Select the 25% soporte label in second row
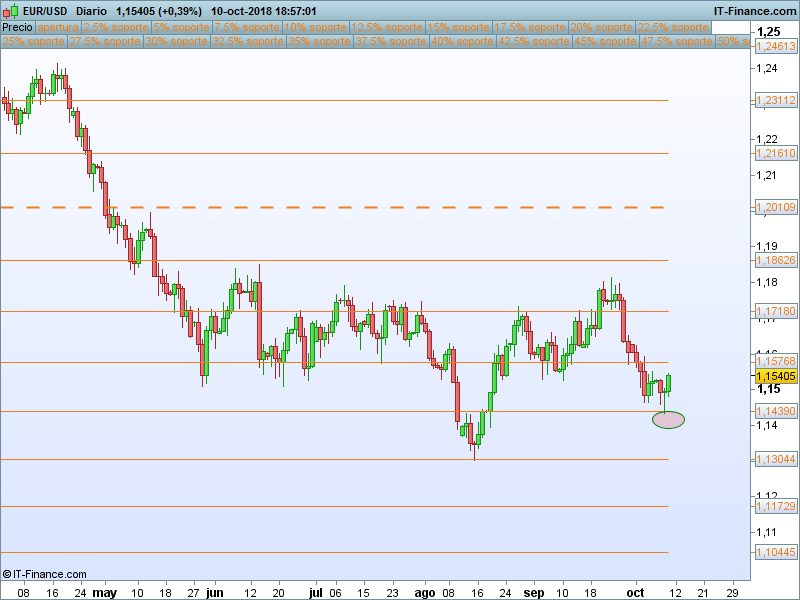Screen dimensions: 800x600 tap(33, 42)
